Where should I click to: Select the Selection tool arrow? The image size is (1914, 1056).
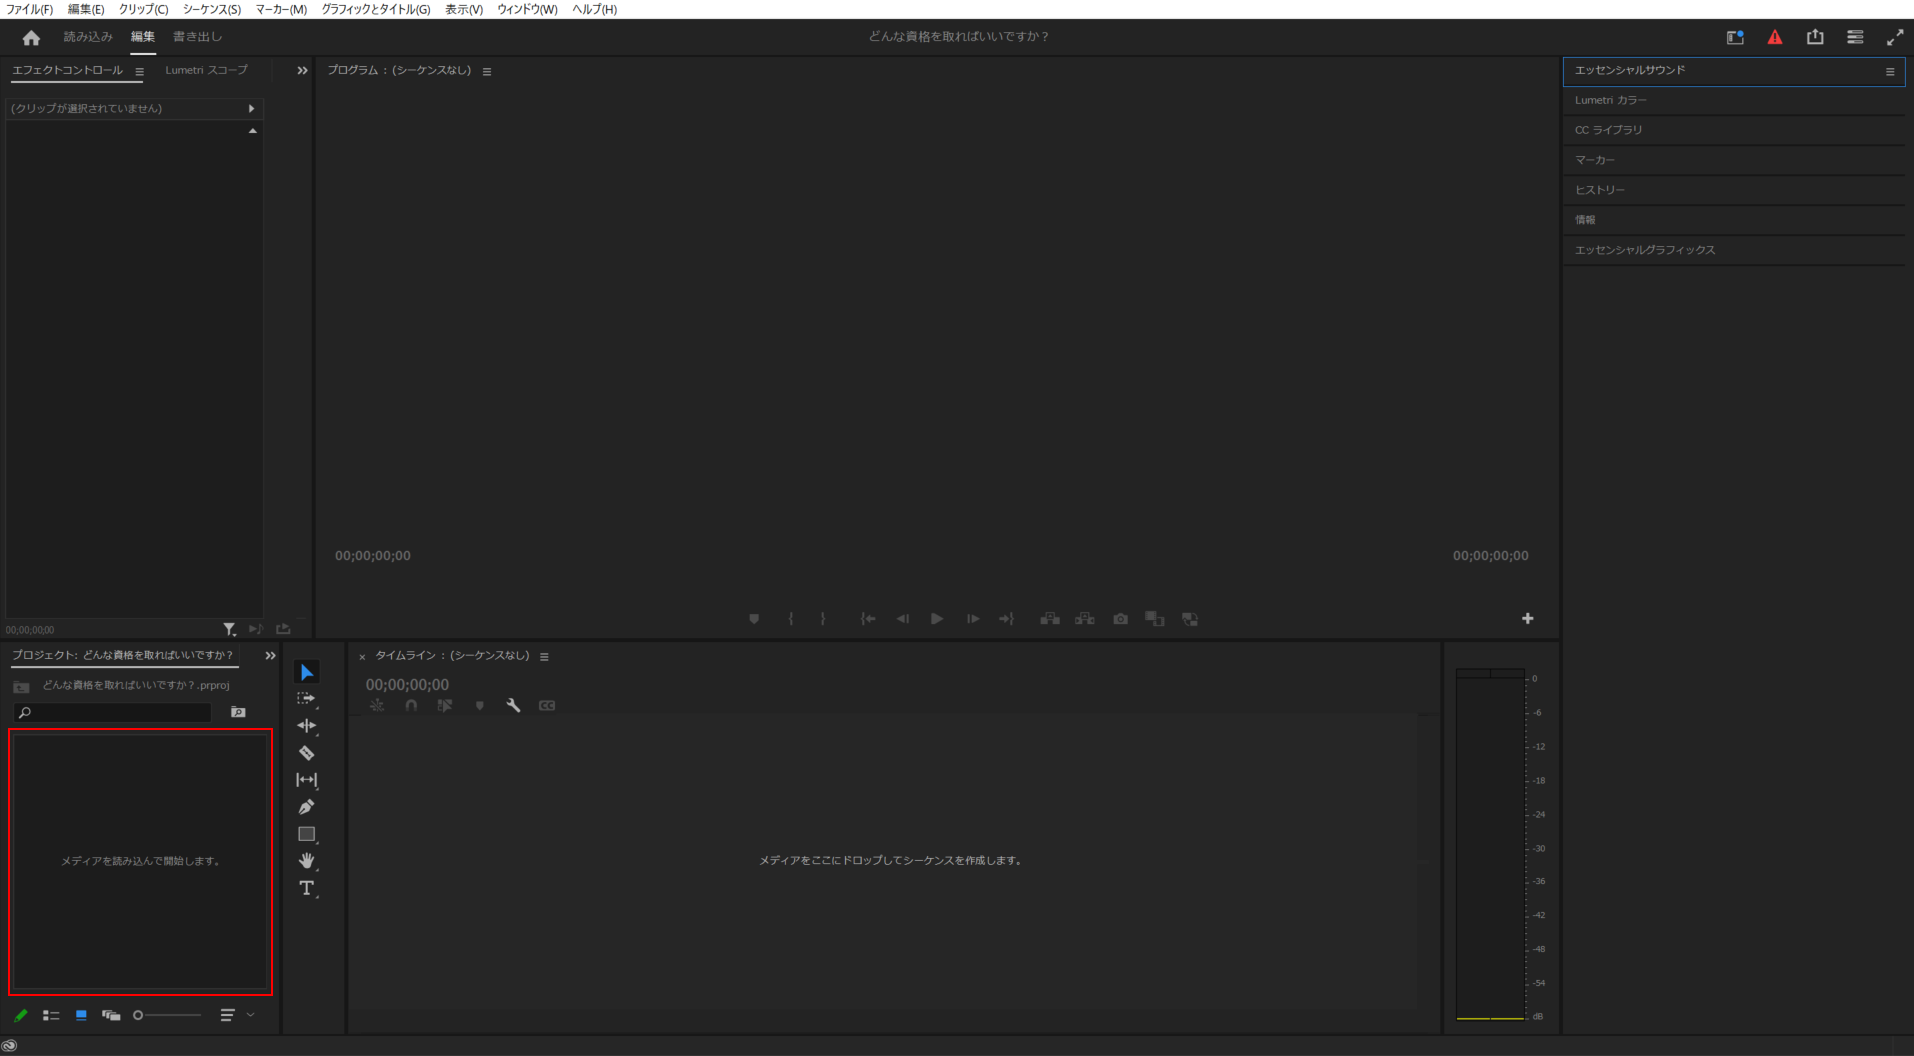[x=307, y=672]
